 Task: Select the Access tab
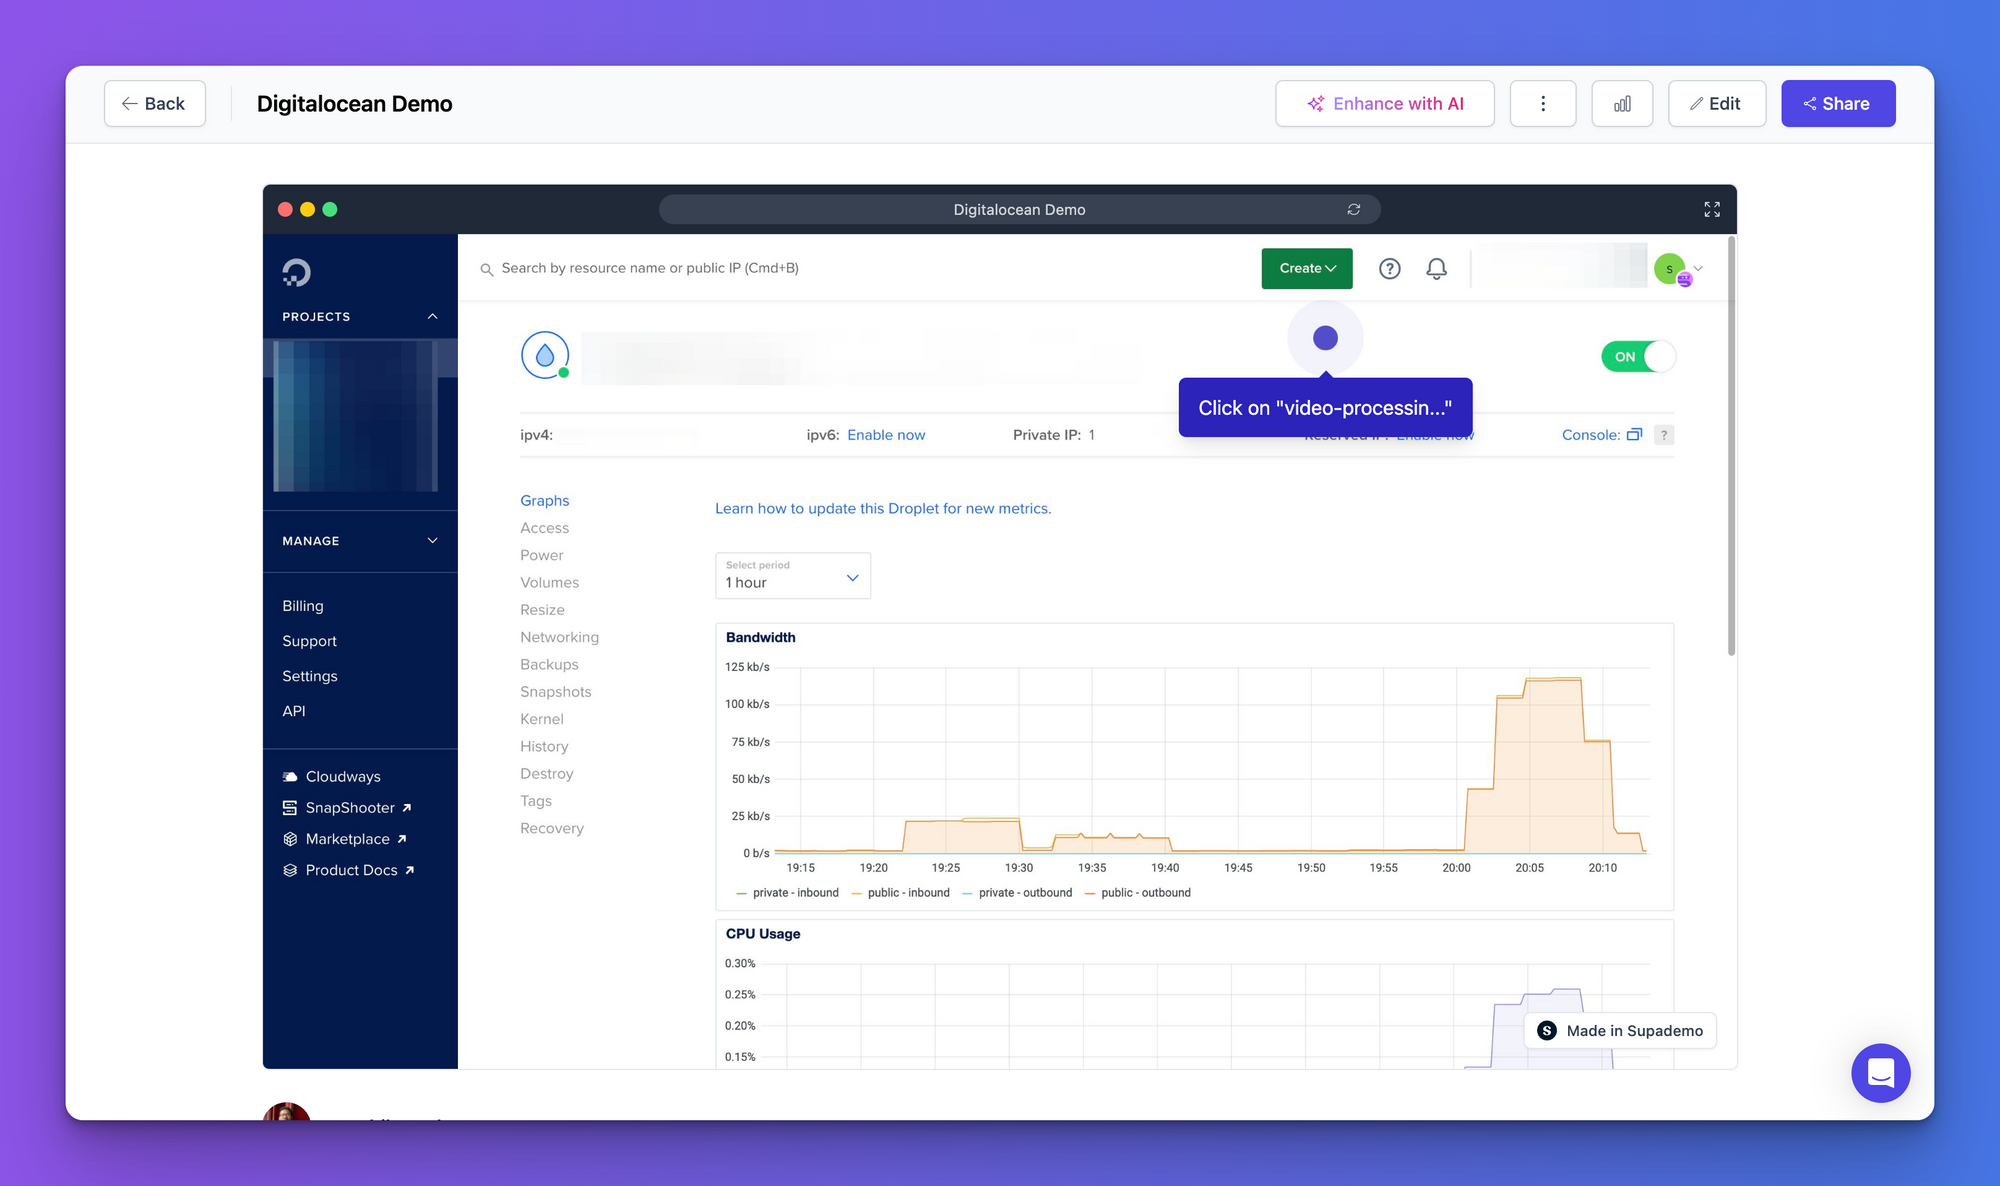tap(544, 528)
